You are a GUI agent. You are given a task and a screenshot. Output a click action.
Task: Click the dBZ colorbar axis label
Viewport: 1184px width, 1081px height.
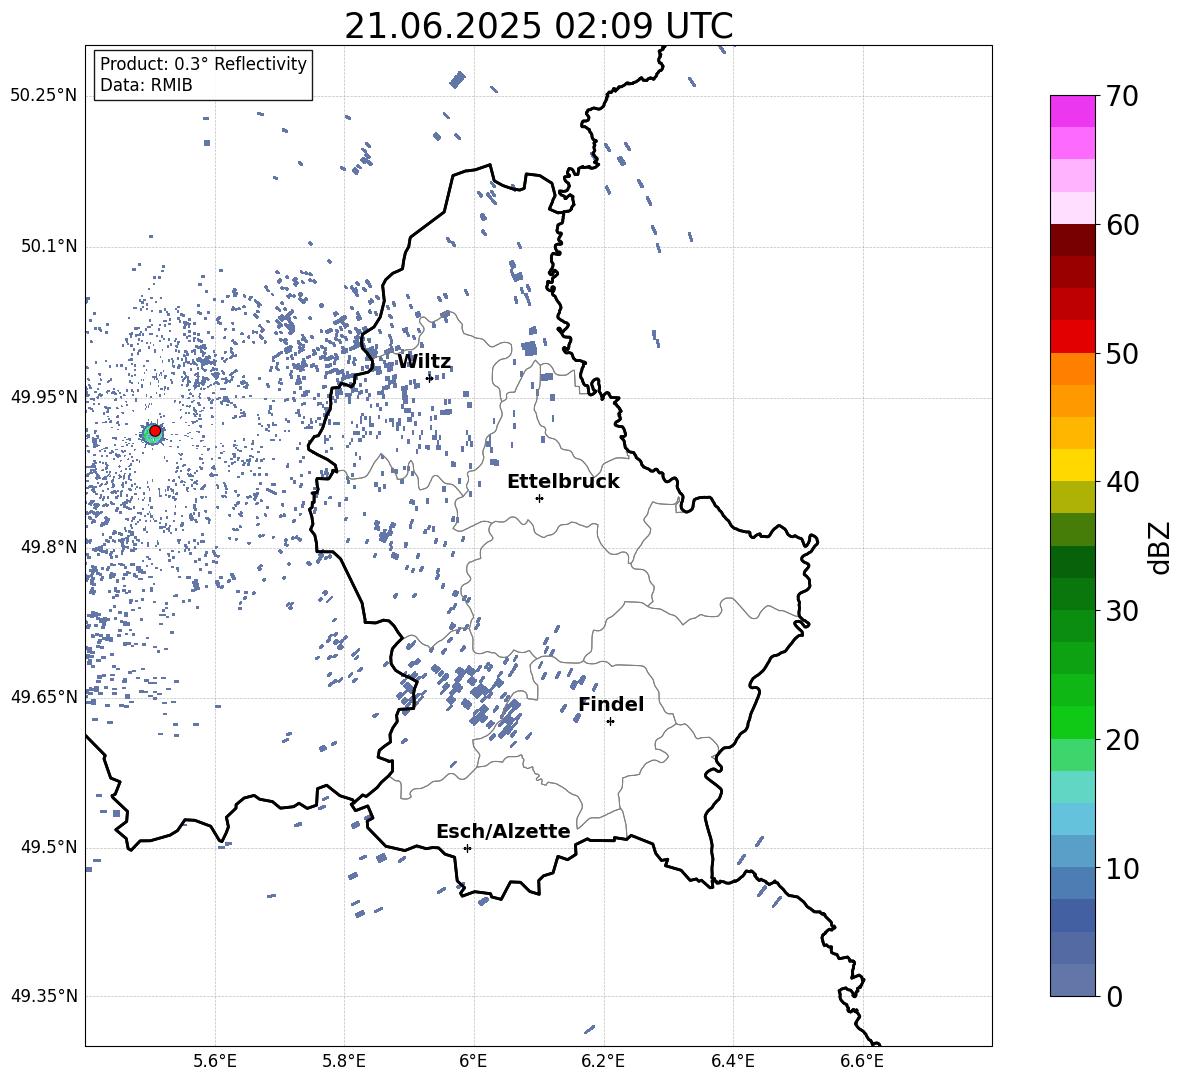(1161, 547)
